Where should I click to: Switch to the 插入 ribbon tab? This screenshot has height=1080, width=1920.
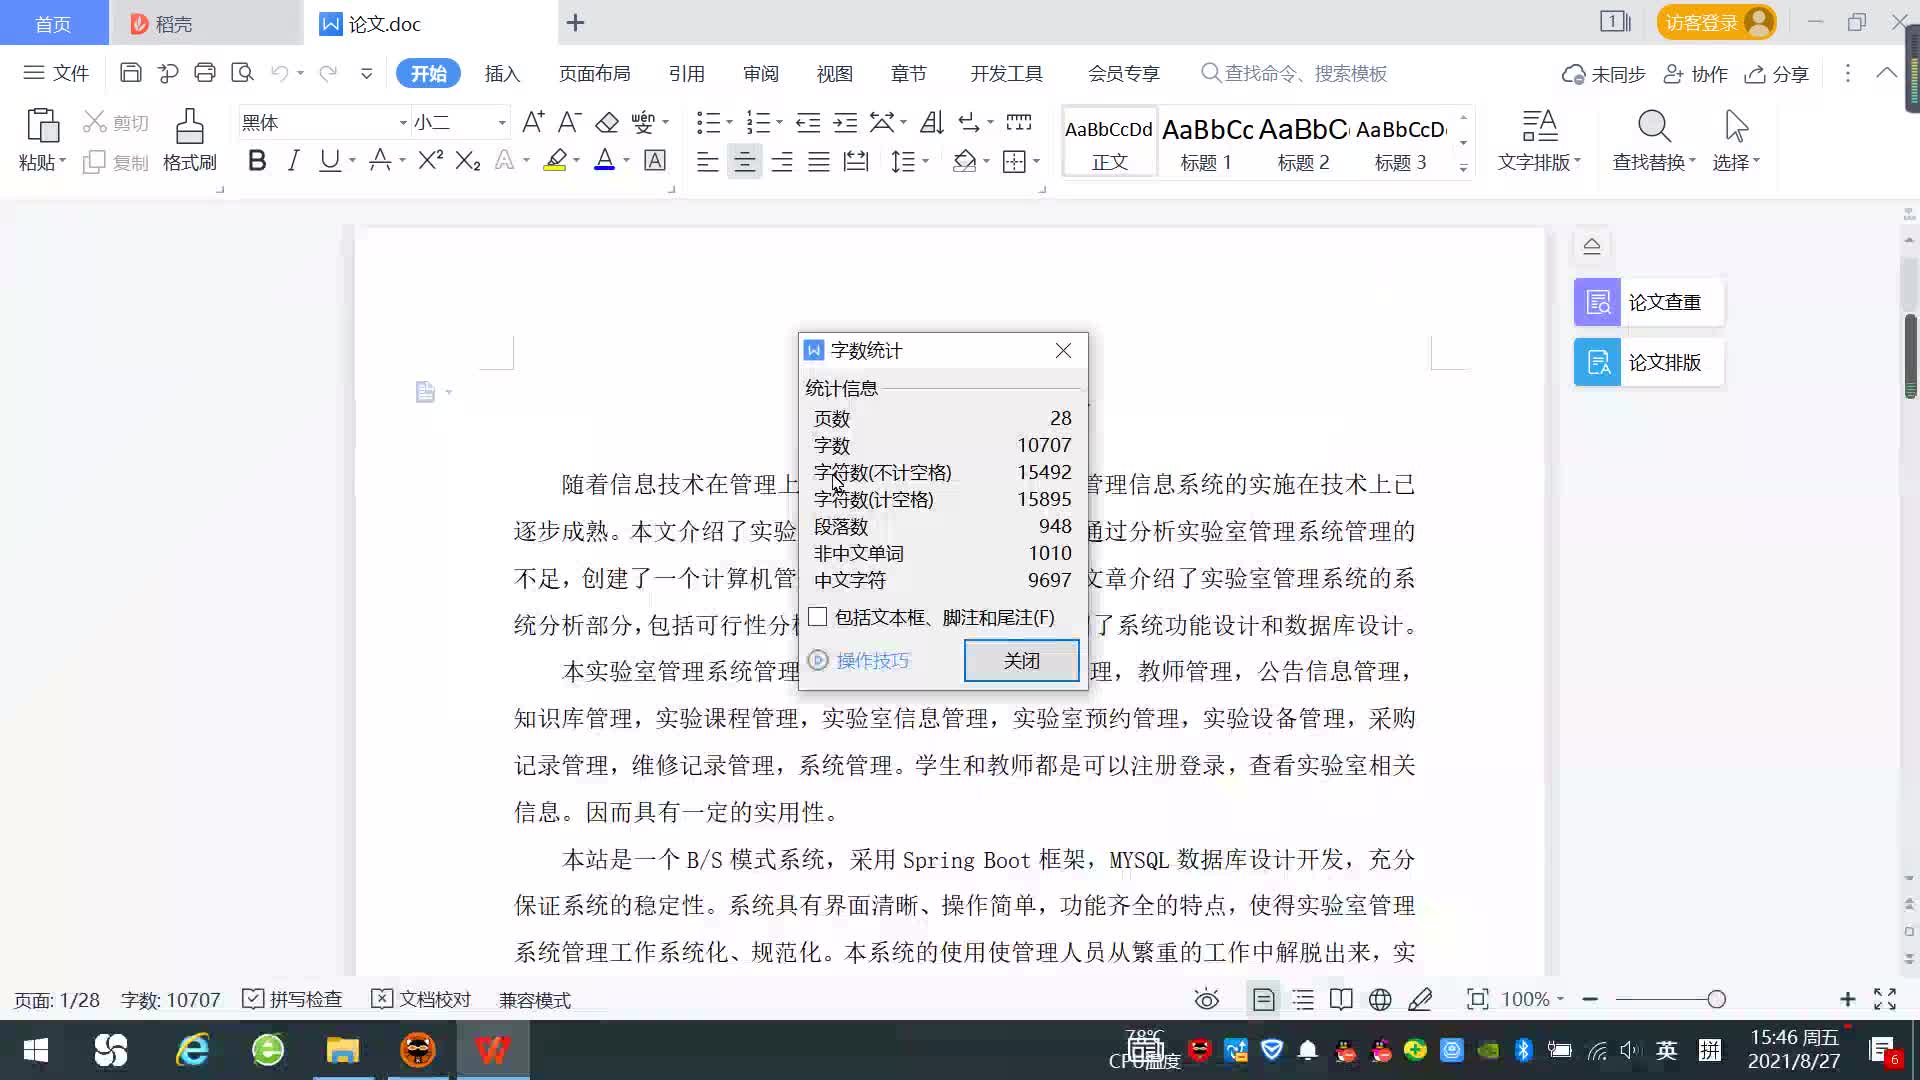[x=502, y=74]
